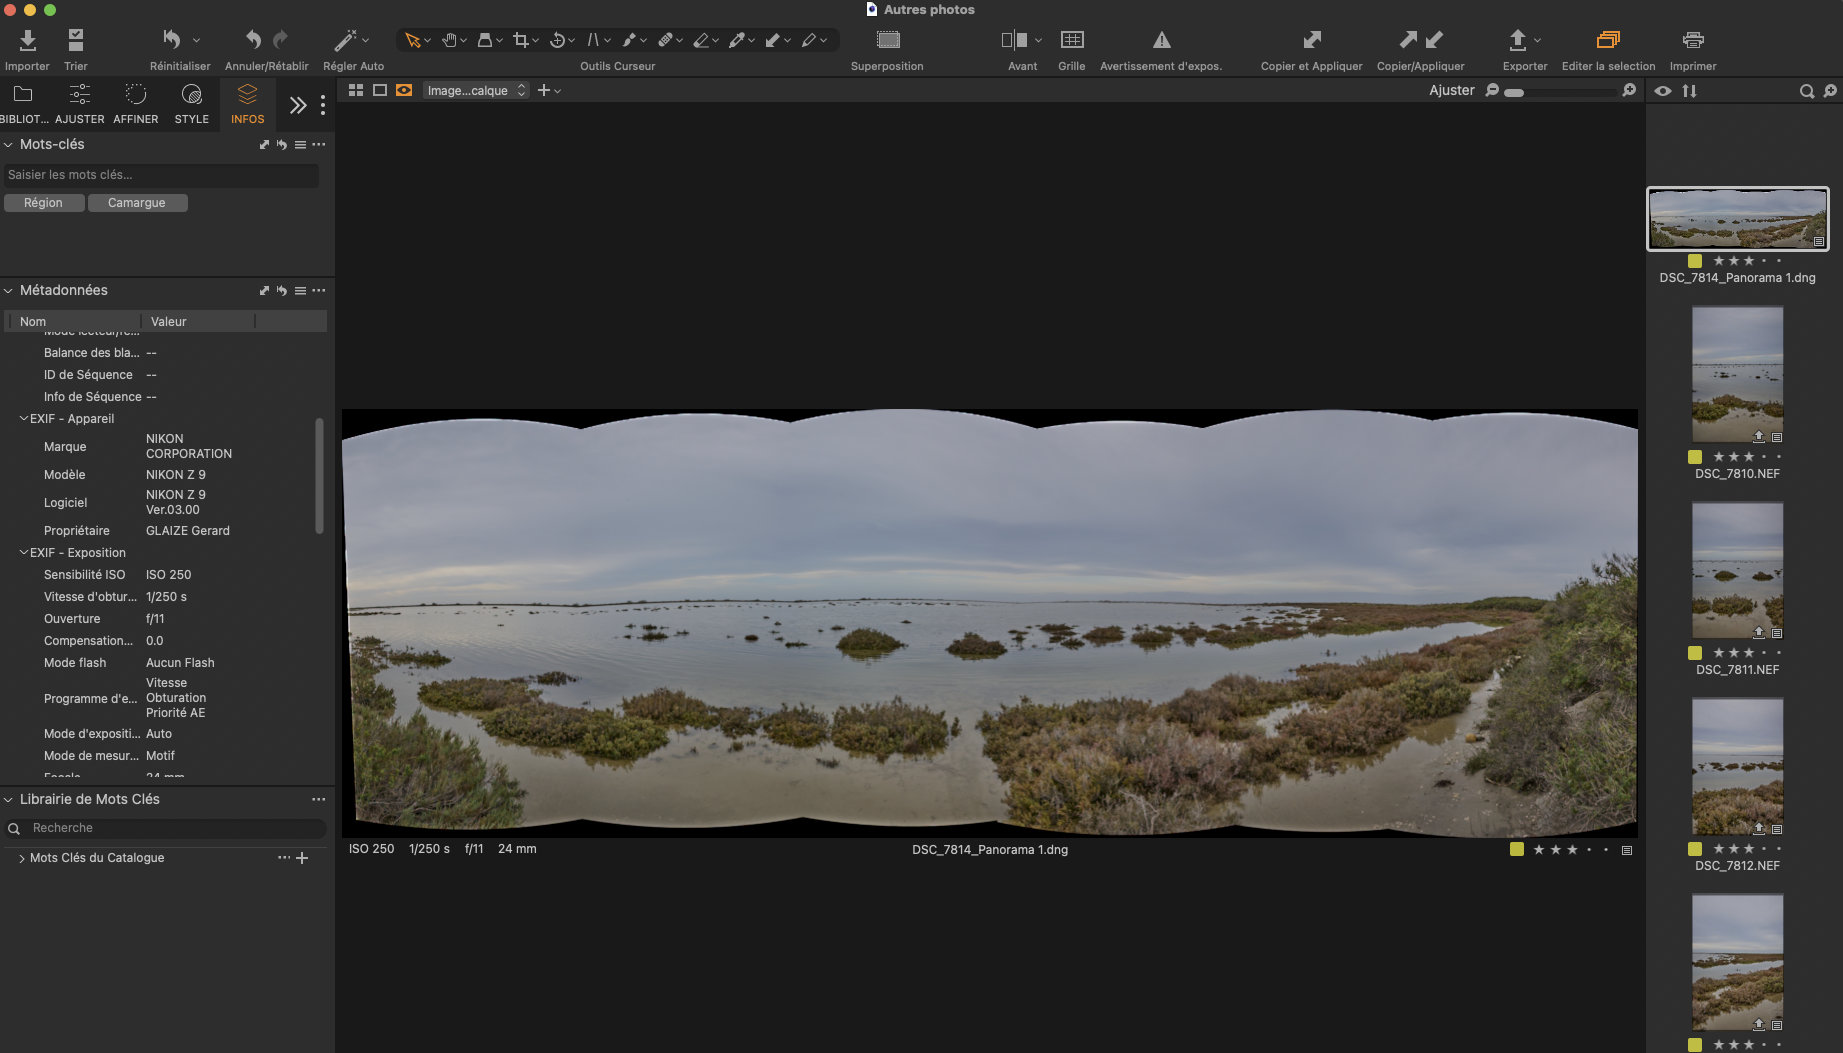
Task: Switch viewer to single image view
Action: pos(380,90)
